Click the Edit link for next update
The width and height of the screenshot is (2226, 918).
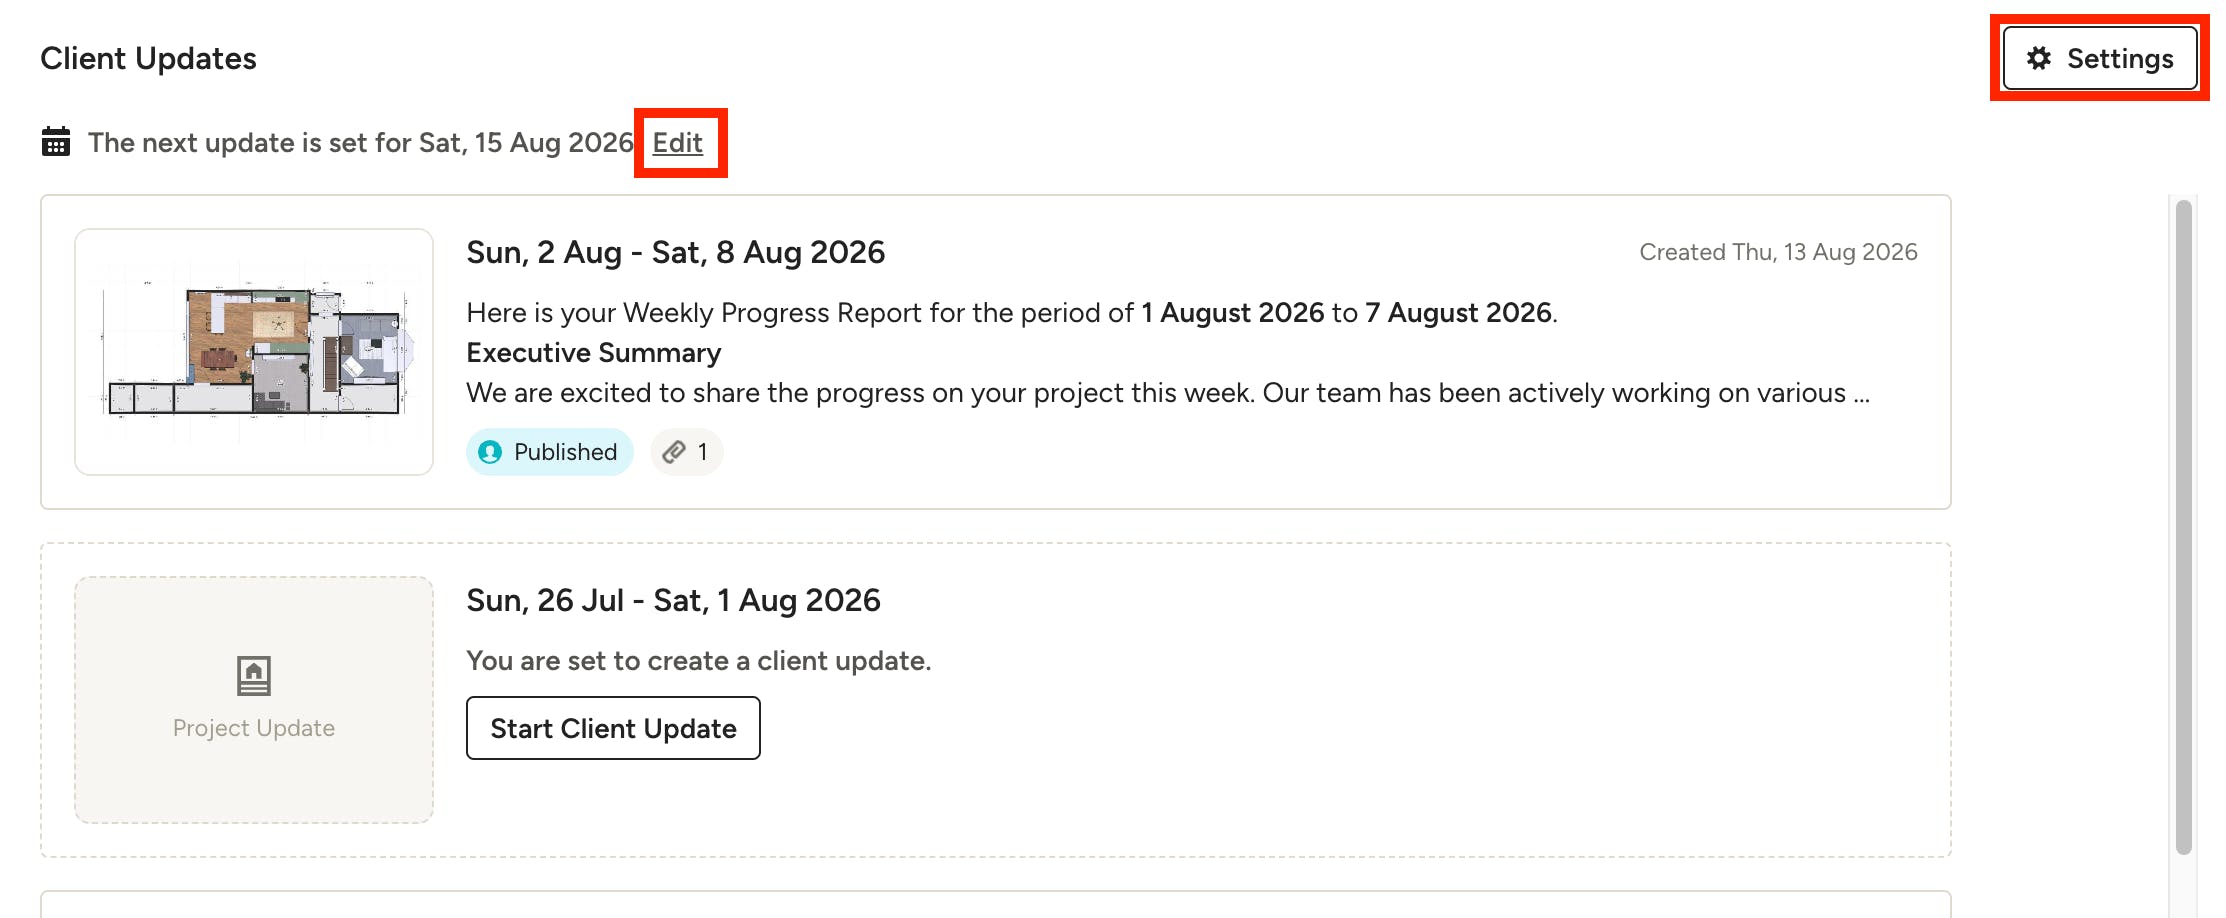(678, 143)
